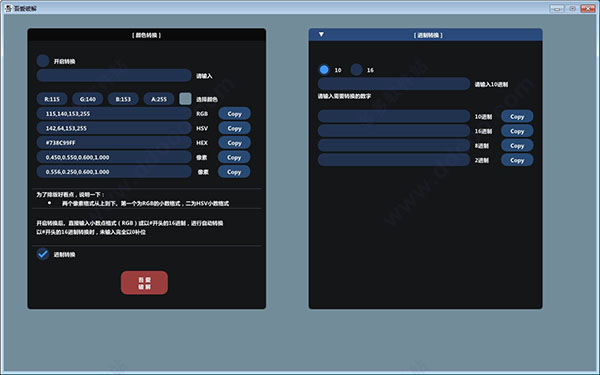Toggle the checked 进制转换 checkbox
The height and width of the screenshot is (375, 600).
point(43,254)
